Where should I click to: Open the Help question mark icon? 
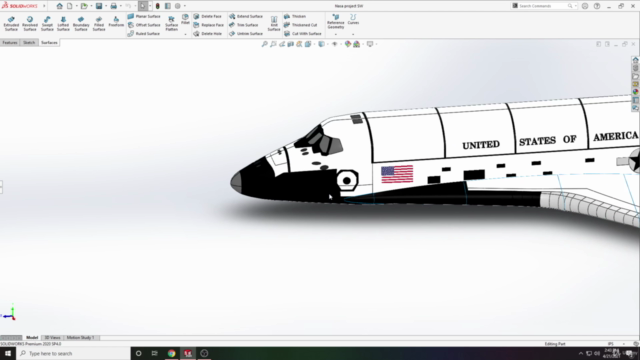pyautogui.click(x=597, y=6)
